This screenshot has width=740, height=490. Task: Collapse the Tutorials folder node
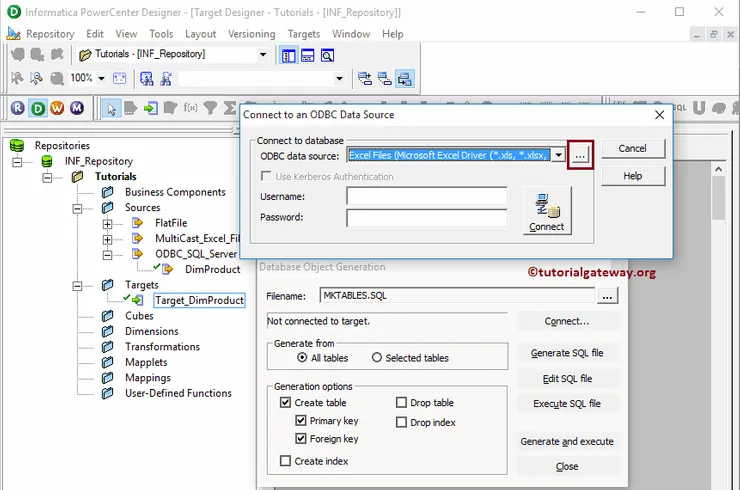point(47,177)
